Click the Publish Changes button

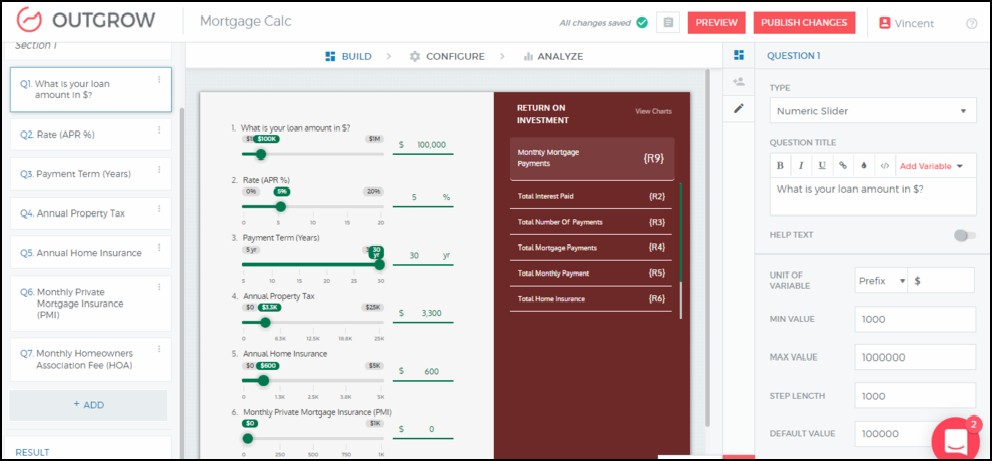coord(803,23)
